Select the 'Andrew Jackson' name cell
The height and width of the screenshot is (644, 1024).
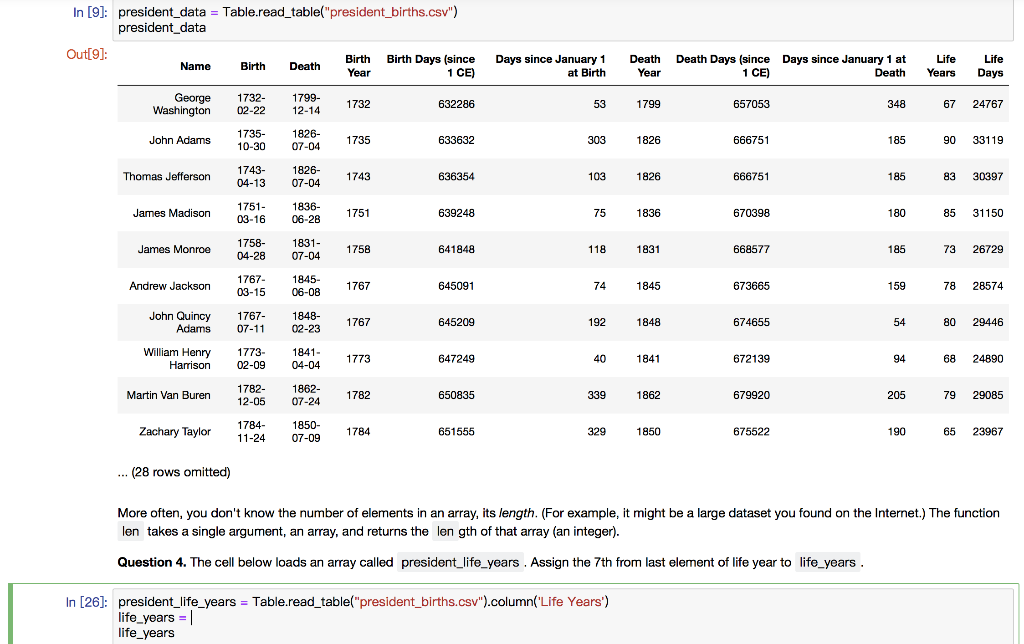tap(170, 286)
